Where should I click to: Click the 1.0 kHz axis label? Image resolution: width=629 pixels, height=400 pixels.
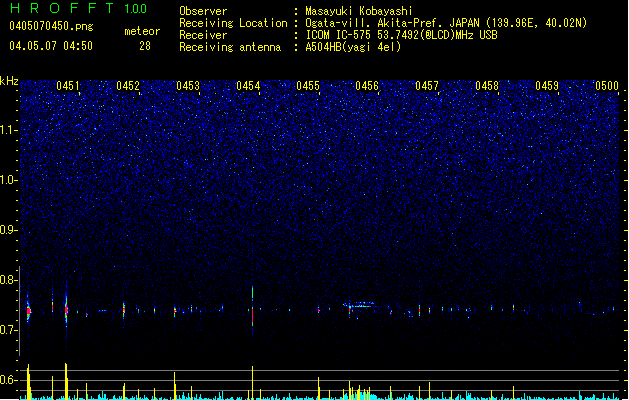[x=8, y=180]
